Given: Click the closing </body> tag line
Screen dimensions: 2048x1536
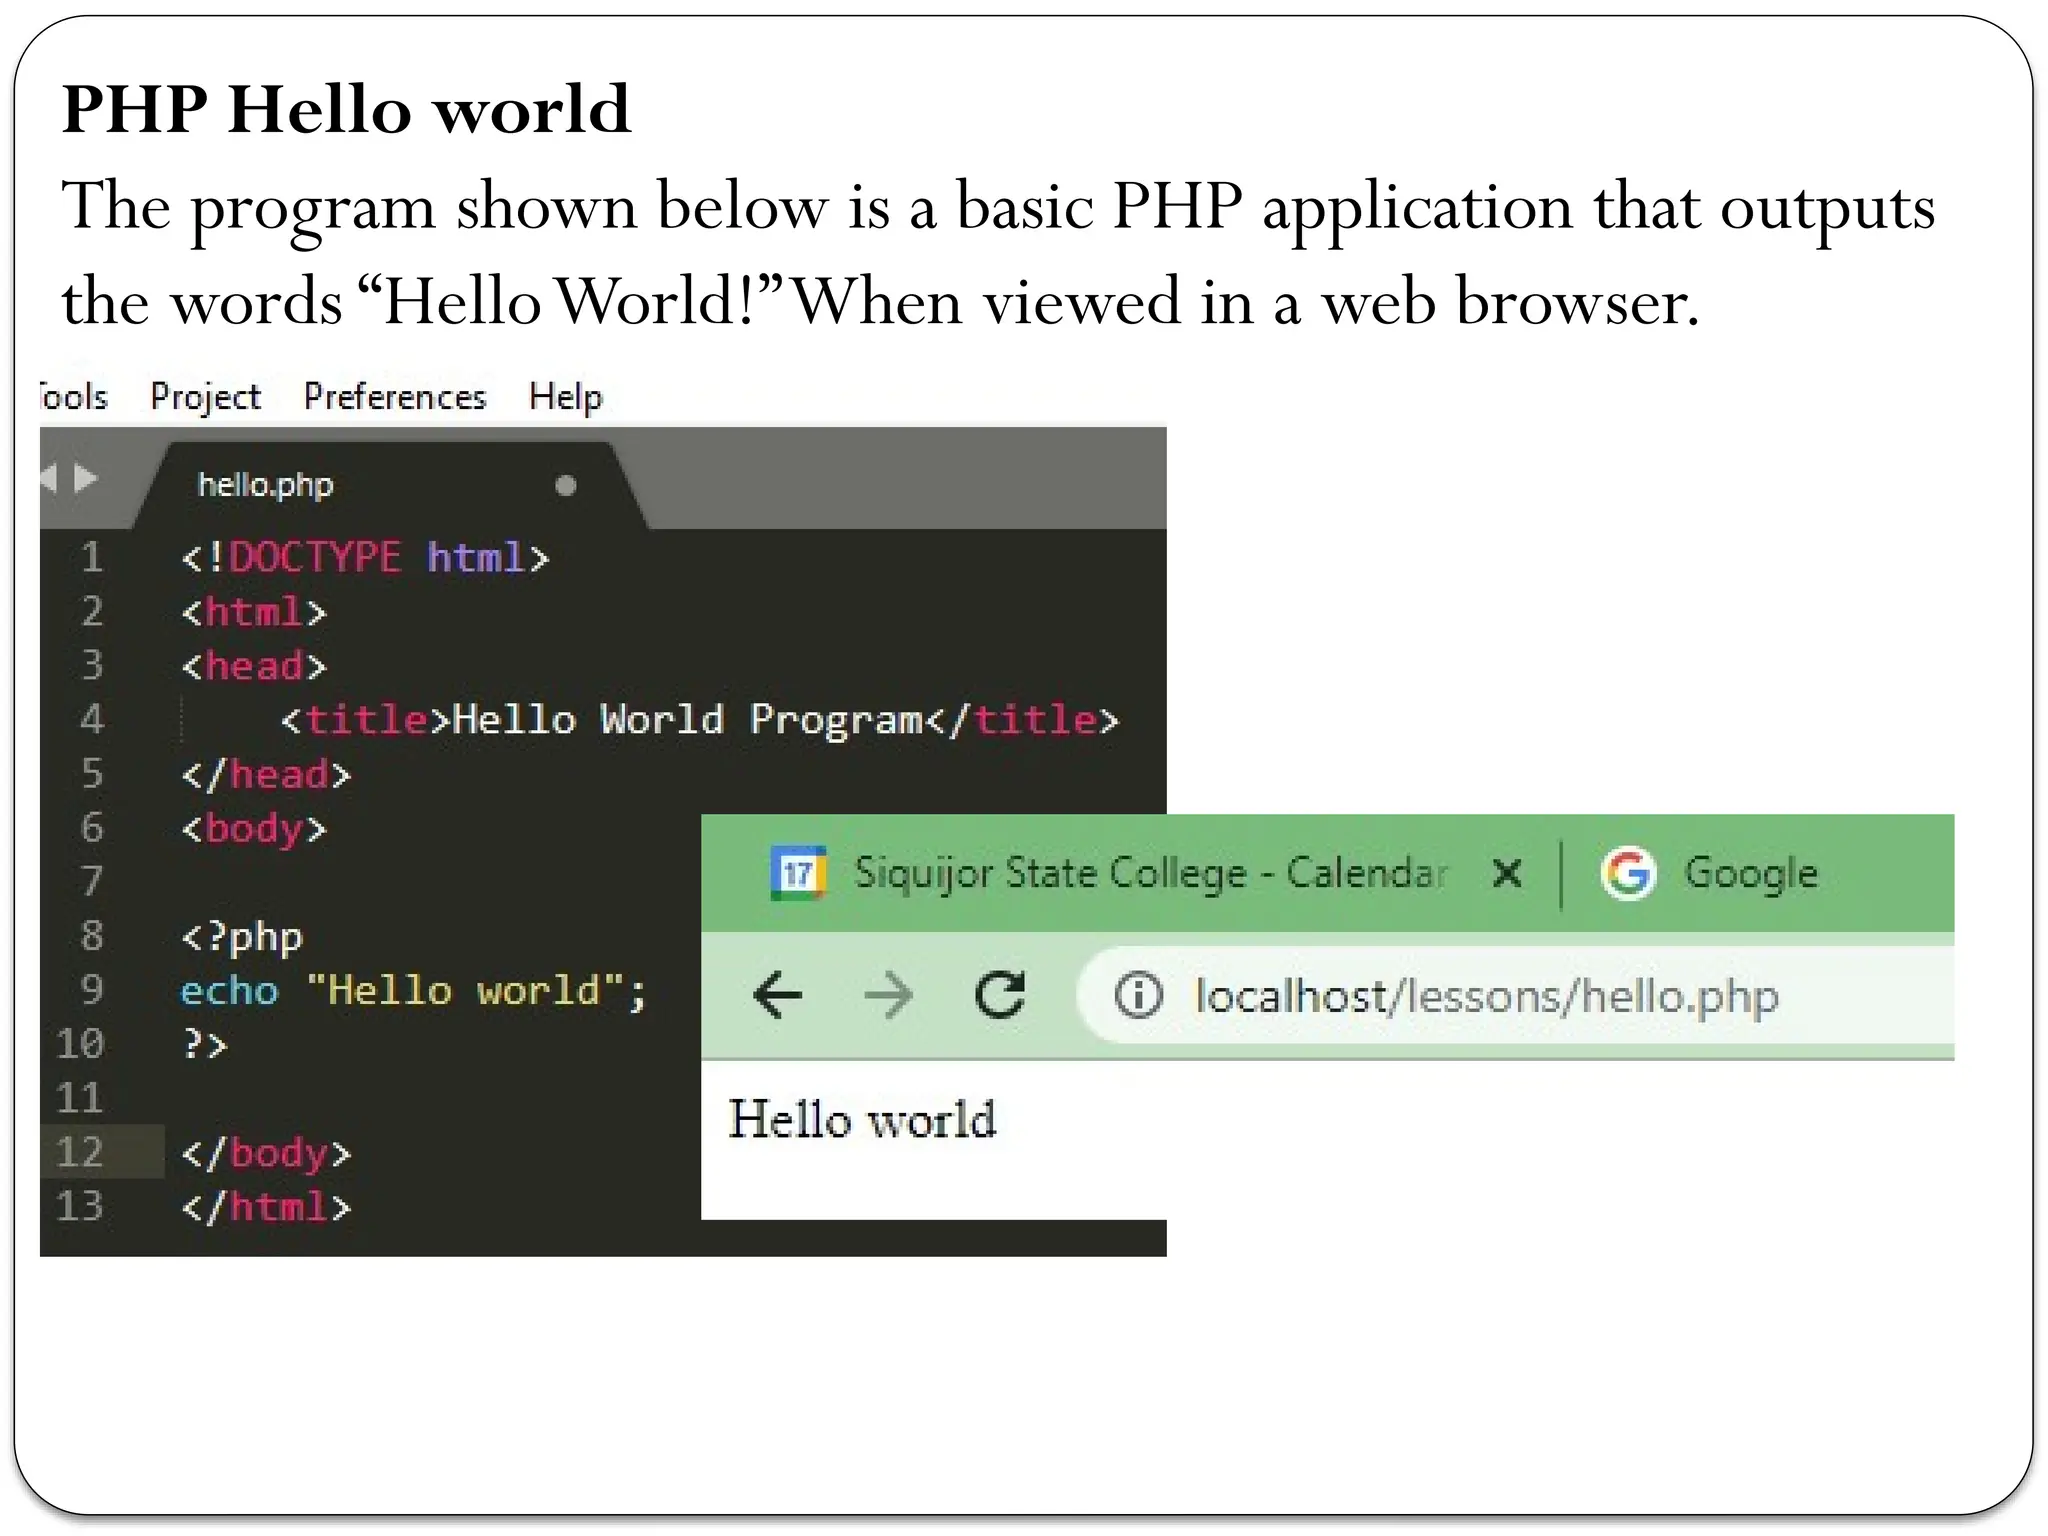Looking at the screenshot, I should 266,1153.
